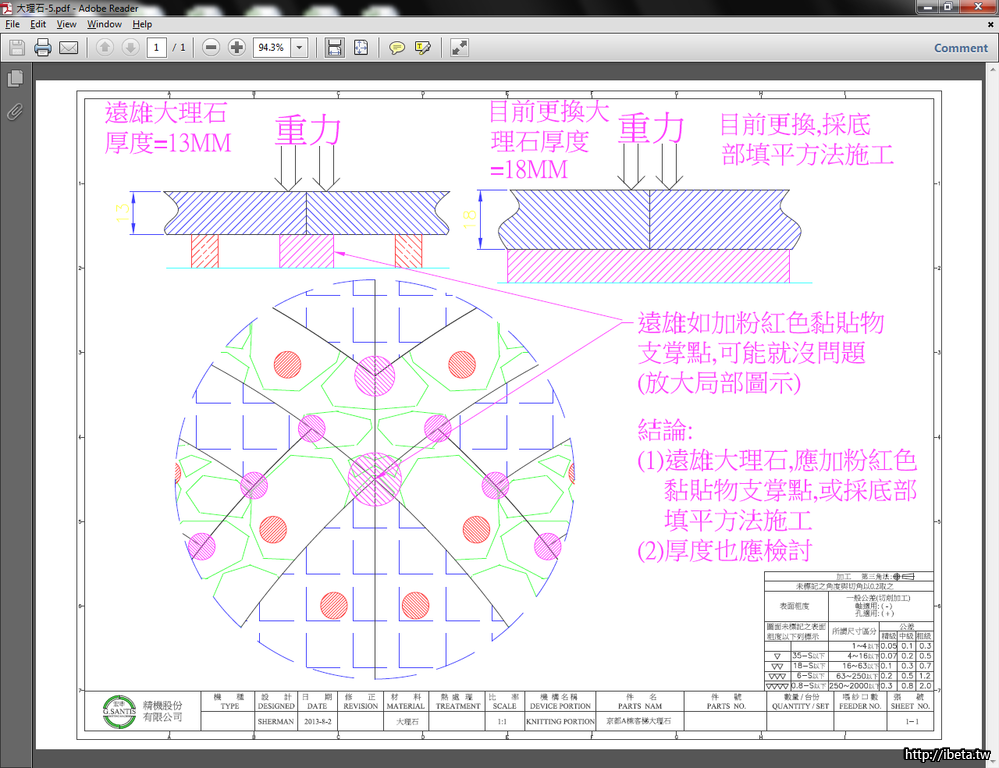Image resolution: width=999 pixels, height=768 pixels.
Task: Toggle fit one full page view
Action: [361, 47]
